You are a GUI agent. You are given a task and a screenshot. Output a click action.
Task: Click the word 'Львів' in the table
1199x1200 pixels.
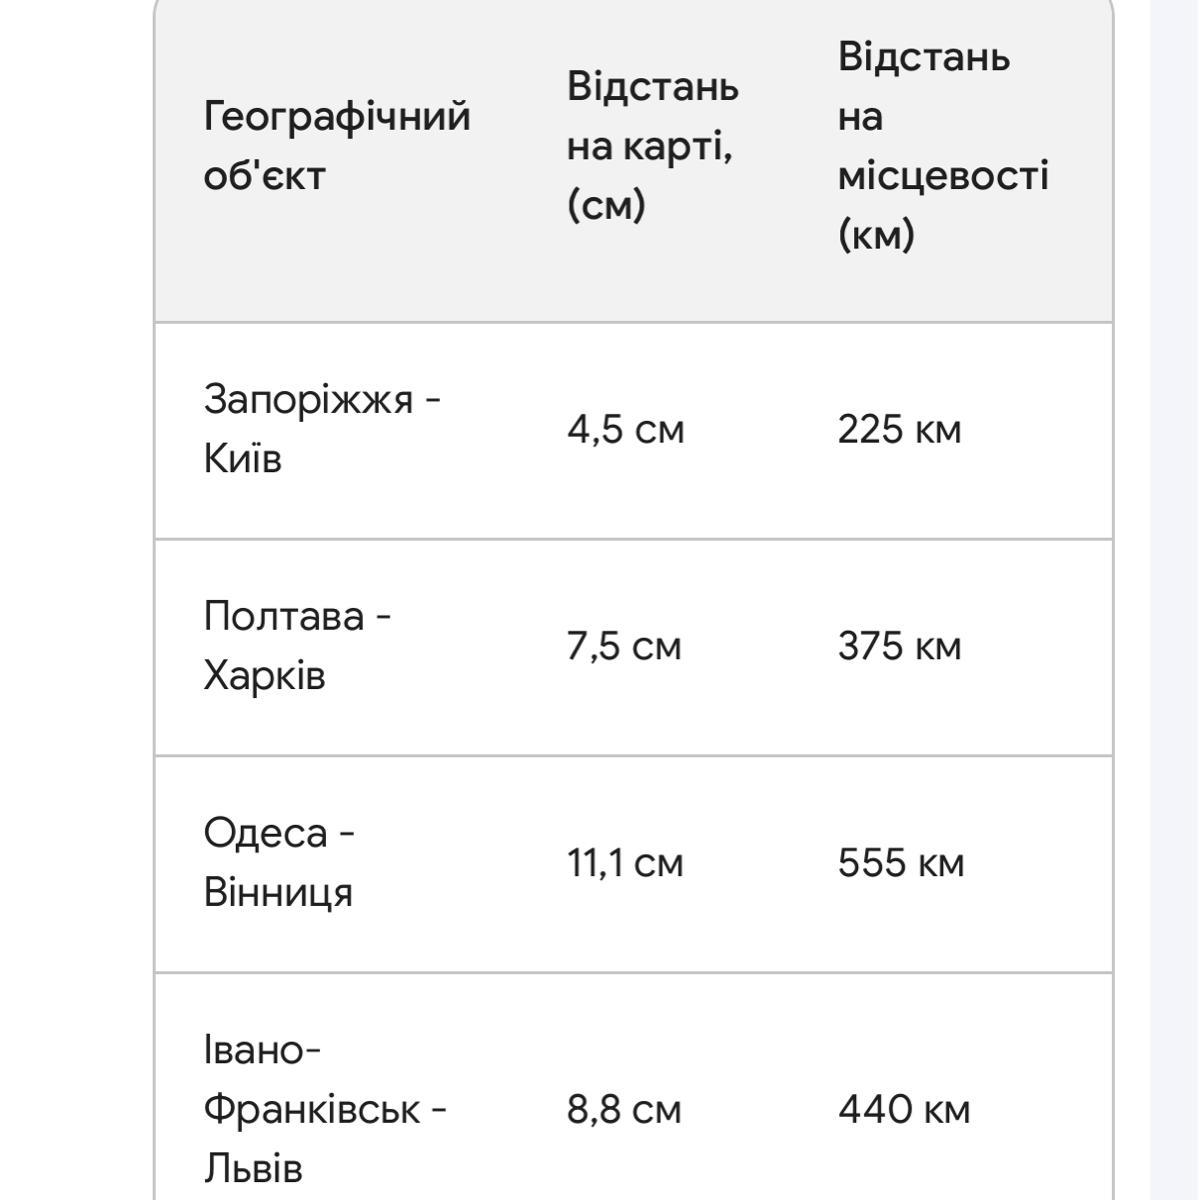252,1169
